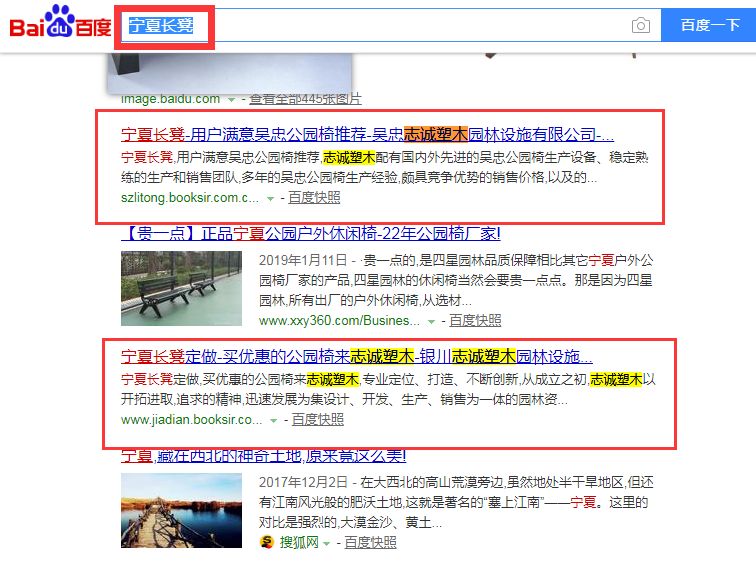Click the www.xxy360.com/Busines... URL text

pos(339,321)
